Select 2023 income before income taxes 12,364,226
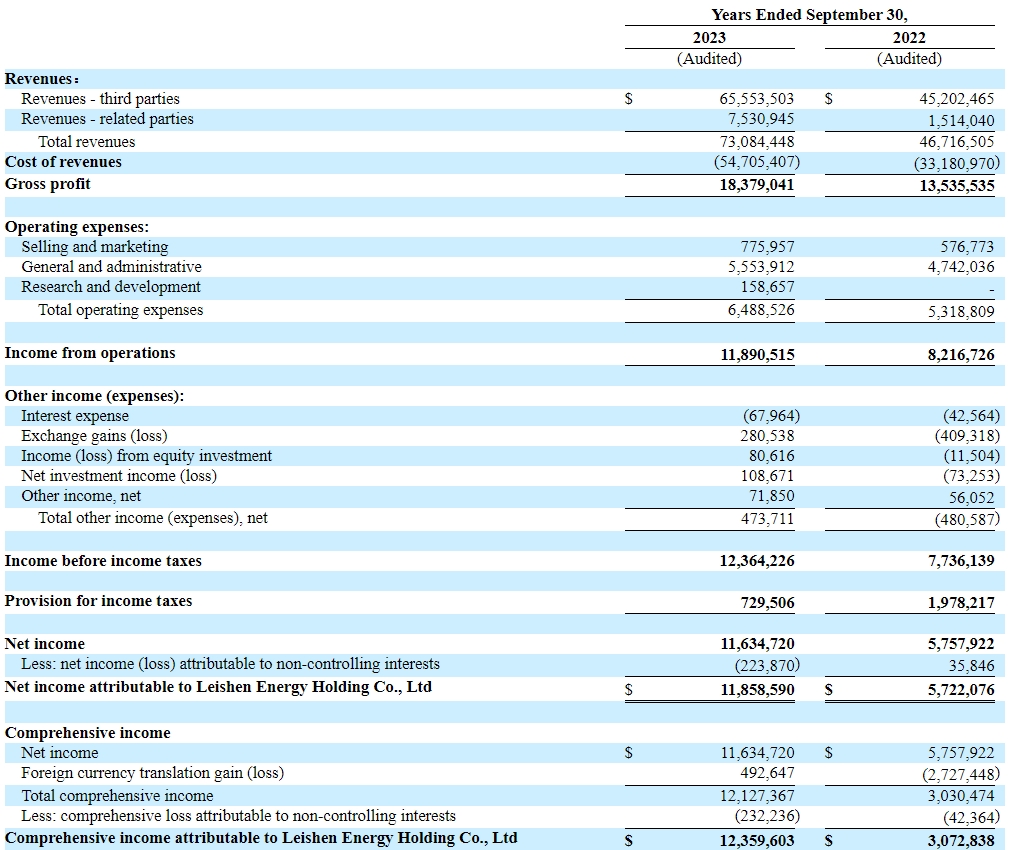The height and width of the screenshot is (850, 1010). tap(756, 561)
